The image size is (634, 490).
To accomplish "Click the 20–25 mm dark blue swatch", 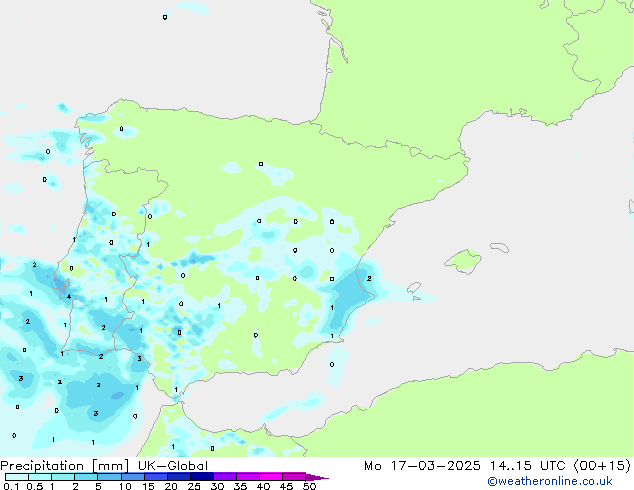I will point(179,477).
